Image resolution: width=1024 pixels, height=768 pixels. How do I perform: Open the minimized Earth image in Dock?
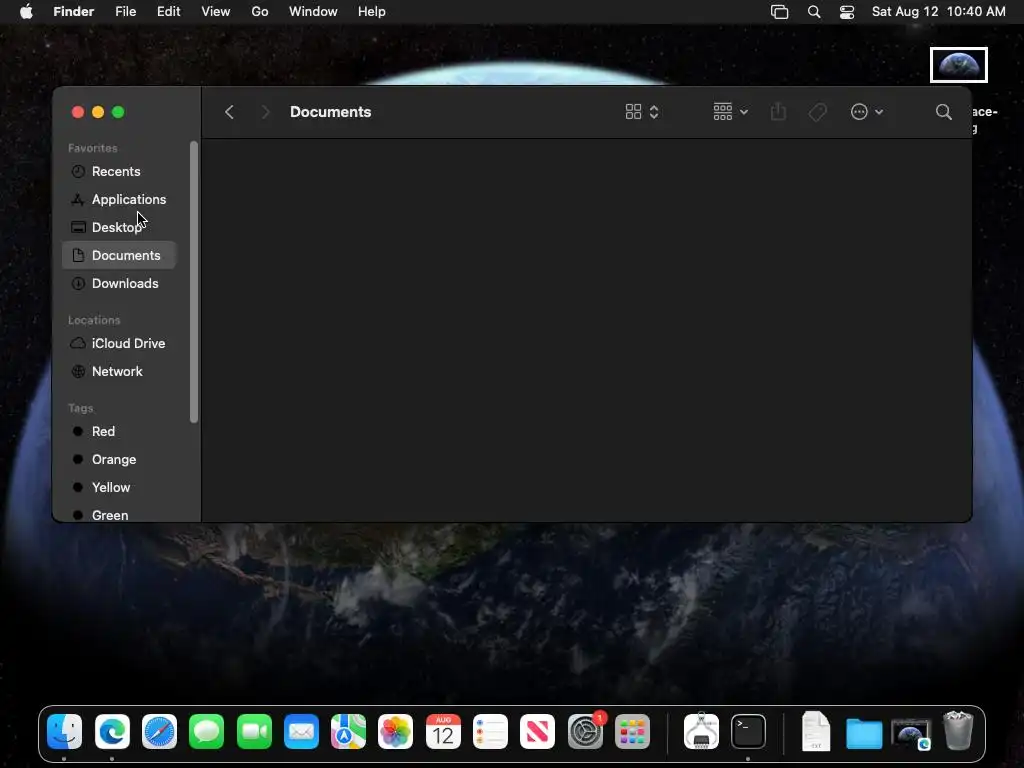pyautogui.click(x=910, y=734)
